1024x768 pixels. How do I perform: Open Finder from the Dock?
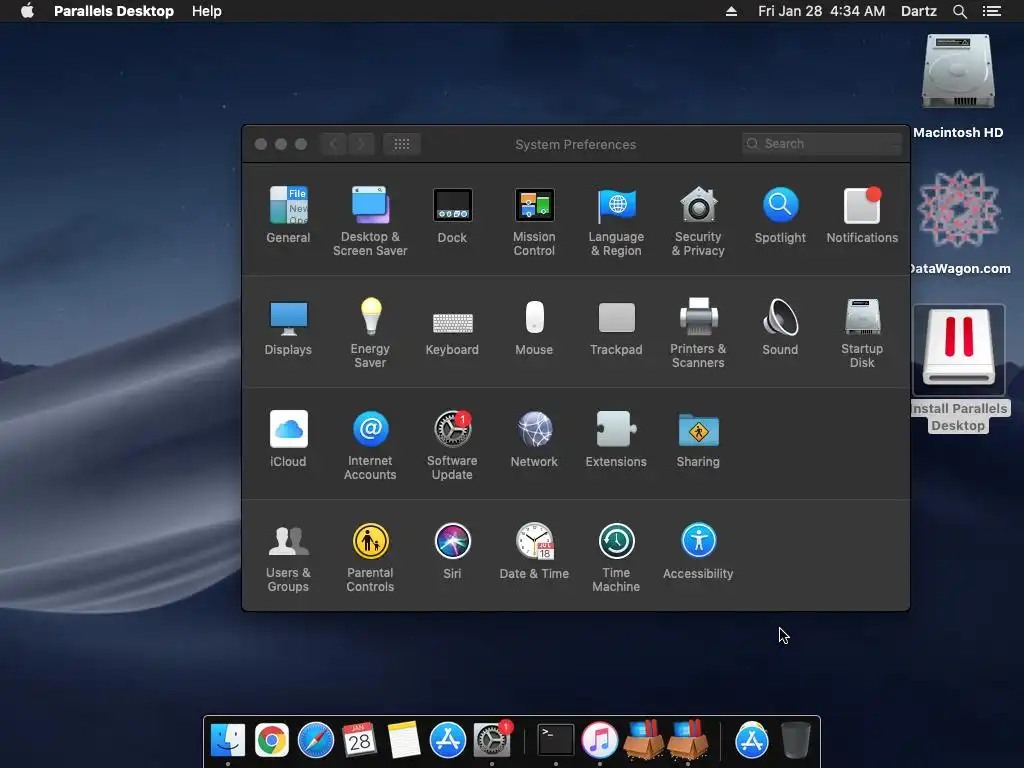pos(228,740)
